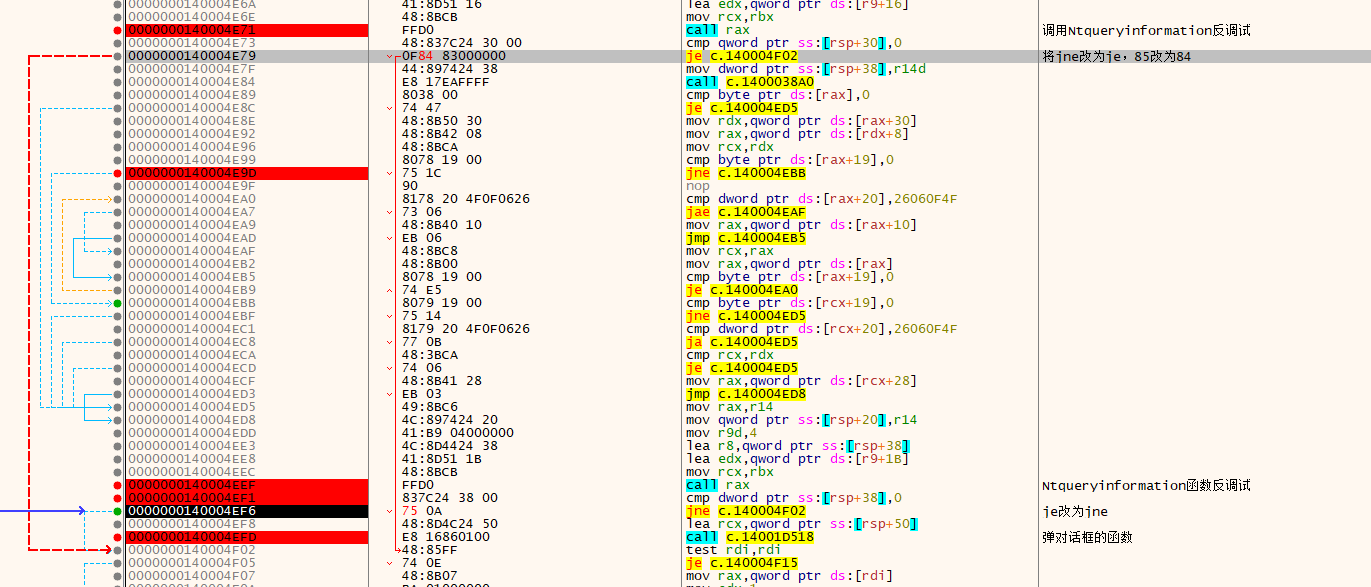The image size is (1371, 587).
Task: Toggle breakpoint dot beside address 0000000140004ED5
Action: (x=118, y=407)
